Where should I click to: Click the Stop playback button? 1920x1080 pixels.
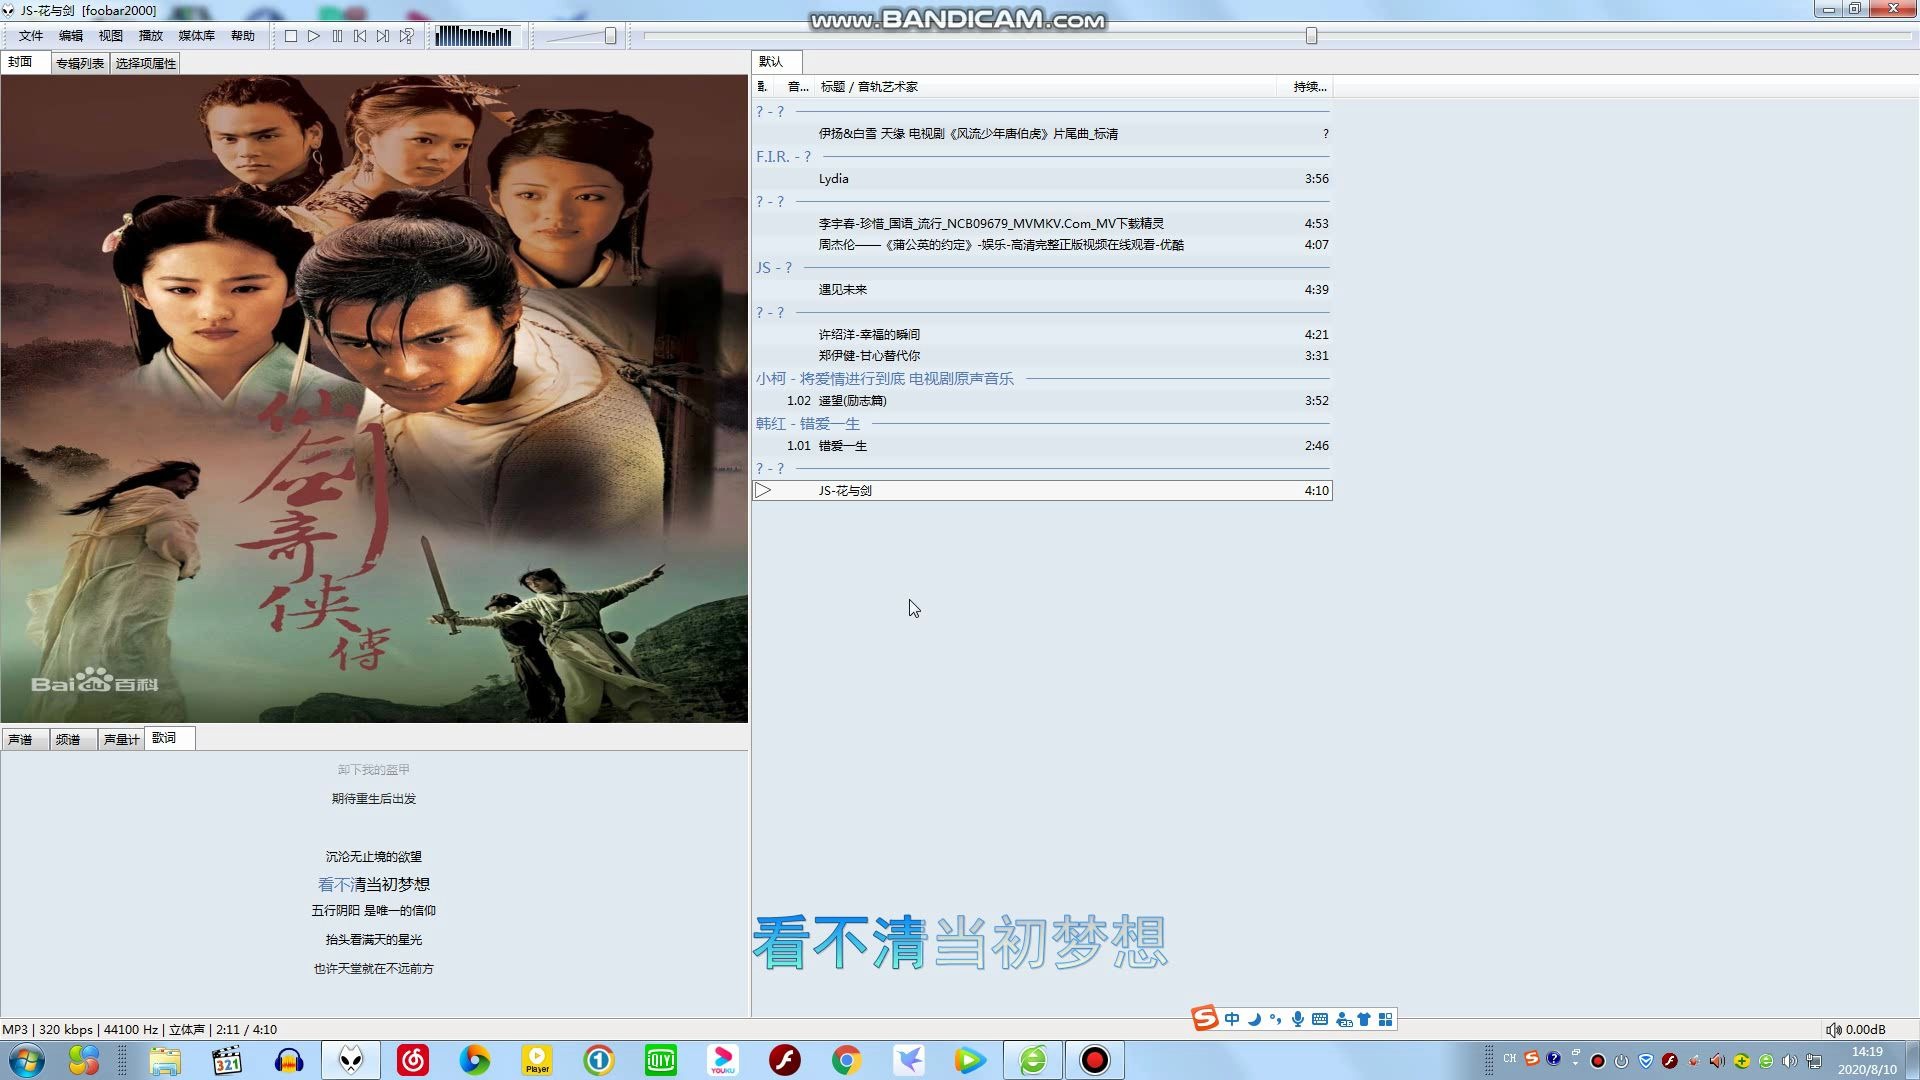click(291, 36)
